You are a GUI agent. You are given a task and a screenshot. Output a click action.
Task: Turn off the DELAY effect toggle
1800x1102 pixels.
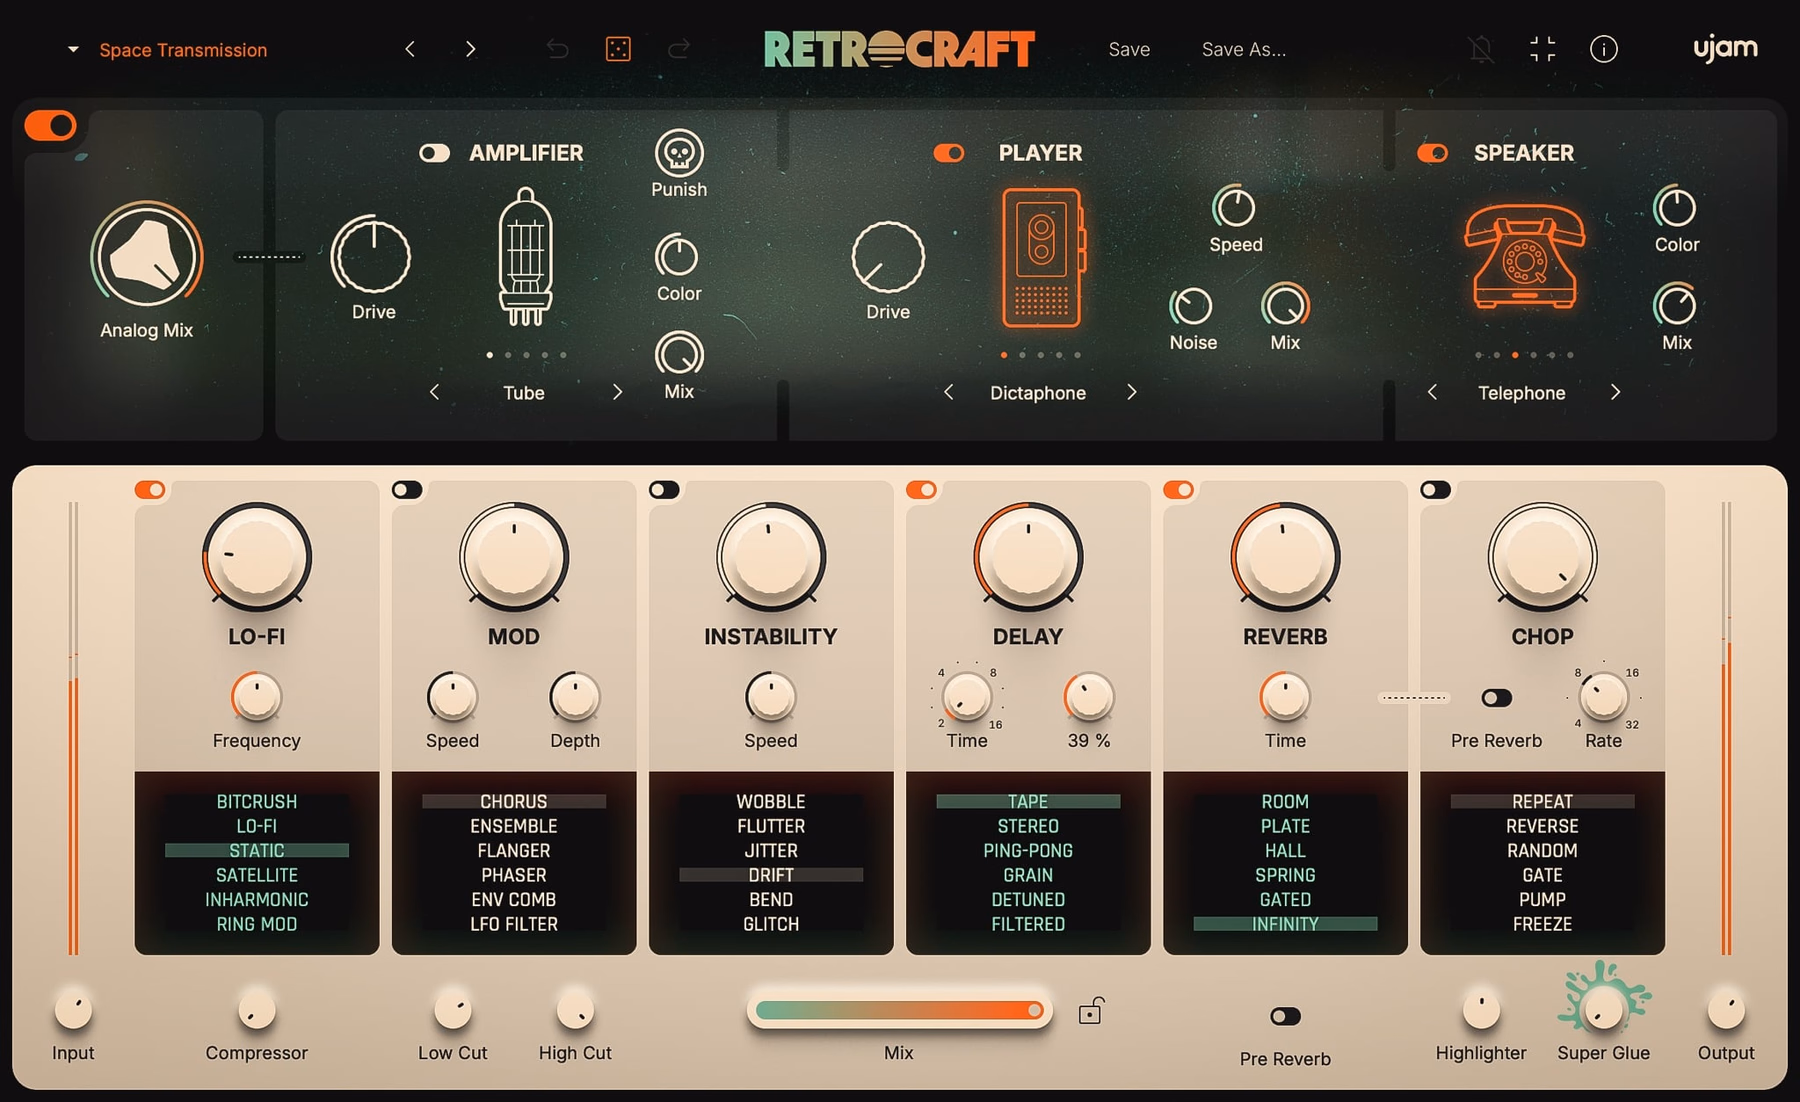click(x=921, y=490)
